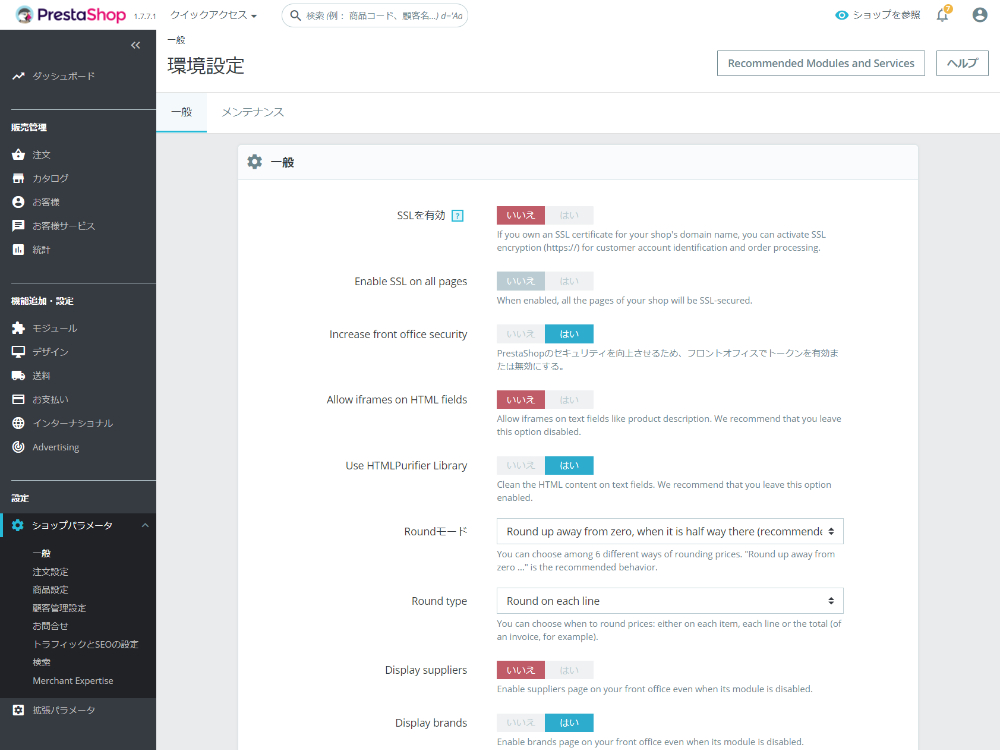Open 注文設定 submenu item
This screenshot has height=750, width=1000.
tap(50, 572)
